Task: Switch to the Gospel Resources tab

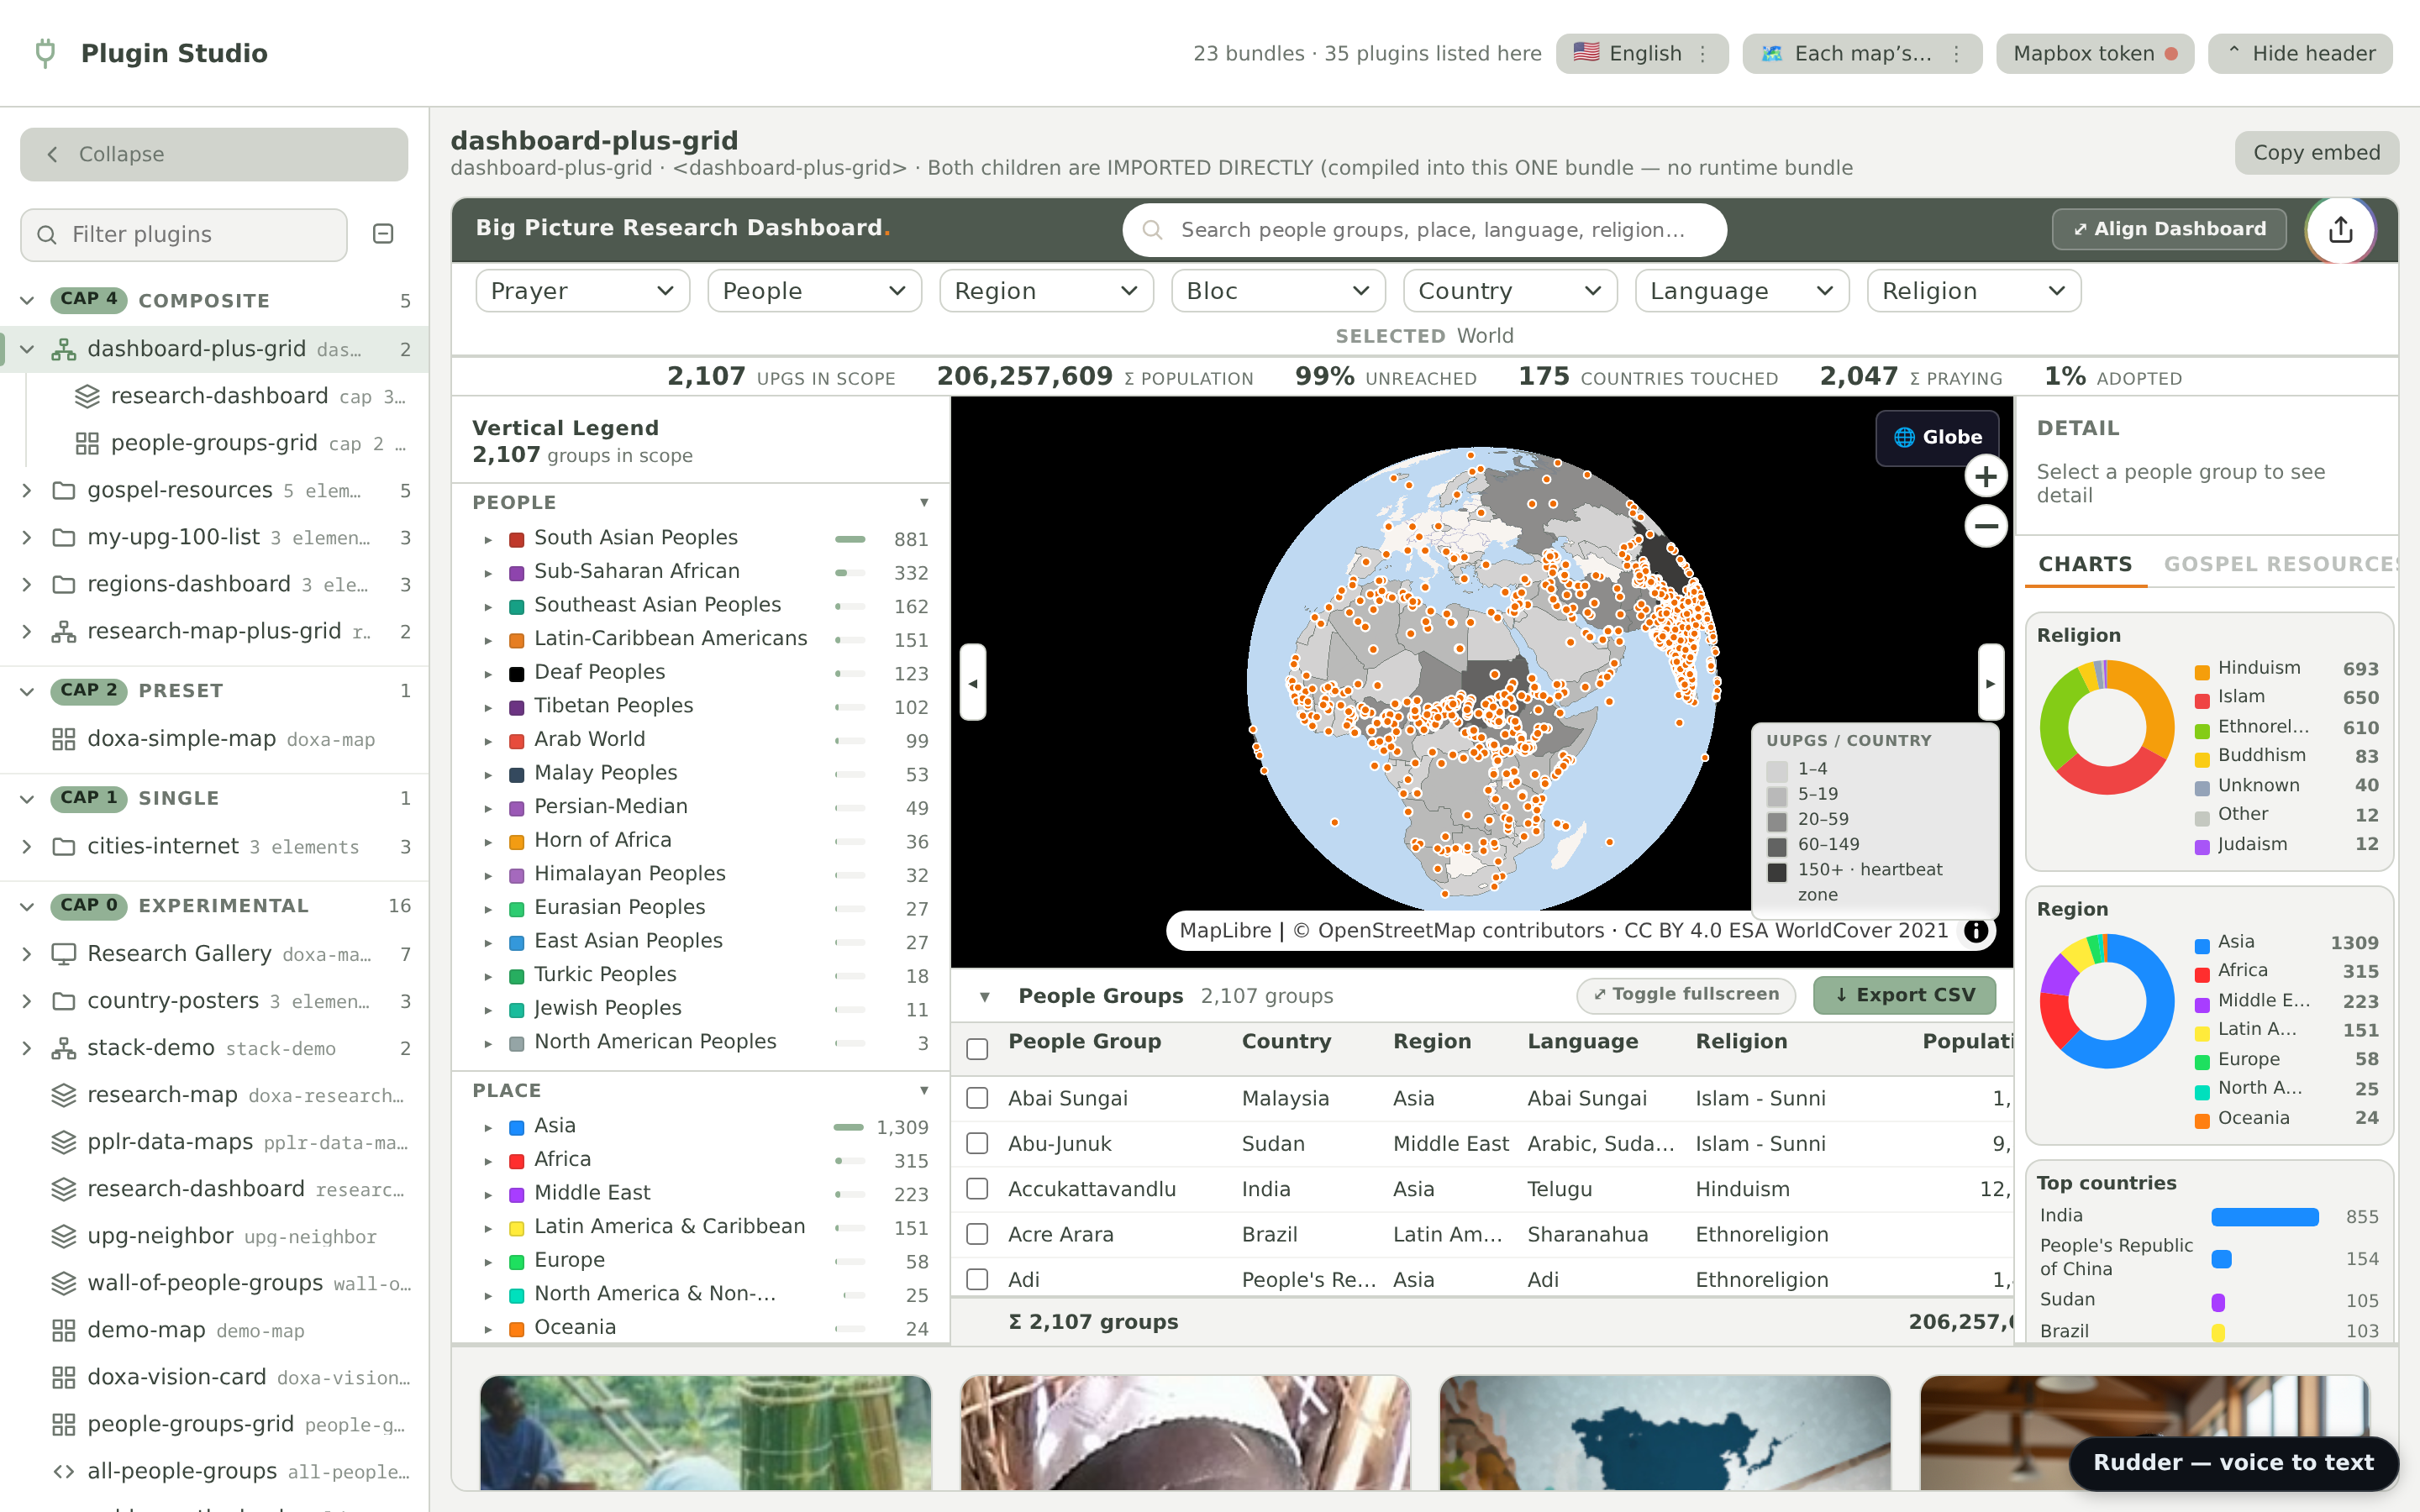Action: (2281, 564)
